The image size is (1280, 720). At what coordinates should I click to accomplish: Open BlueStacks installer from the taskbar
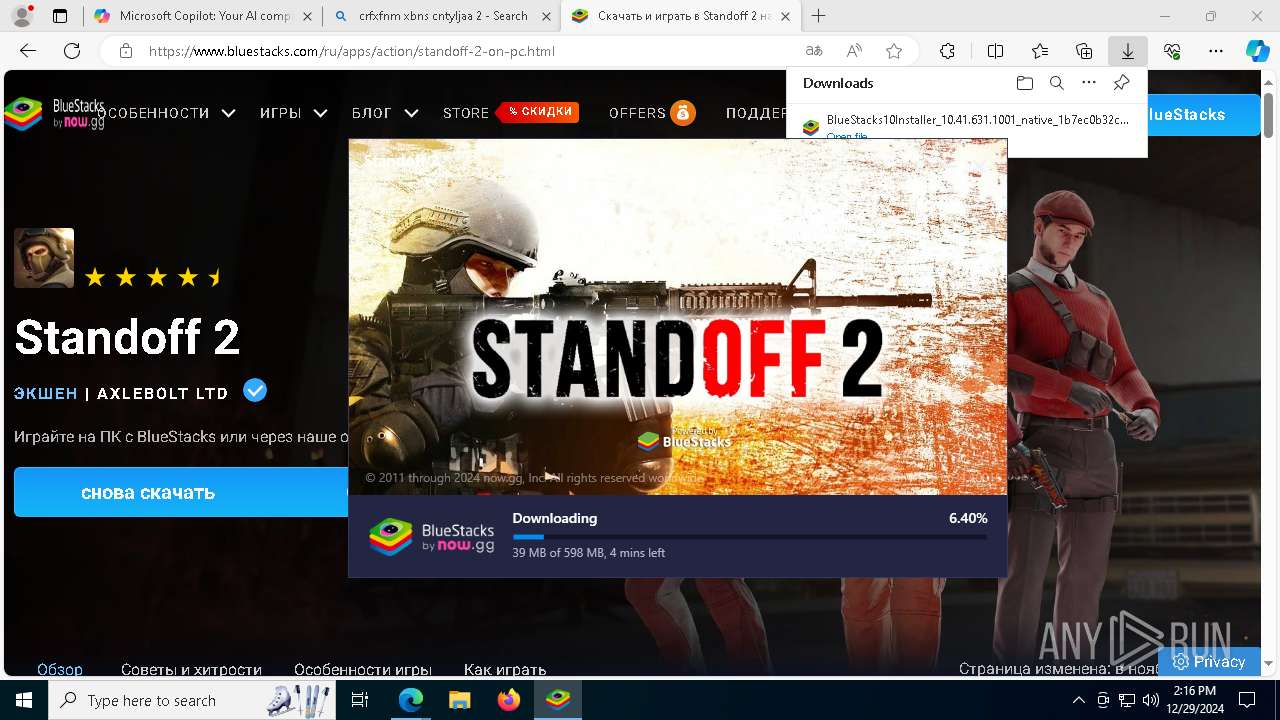[558, 700]
